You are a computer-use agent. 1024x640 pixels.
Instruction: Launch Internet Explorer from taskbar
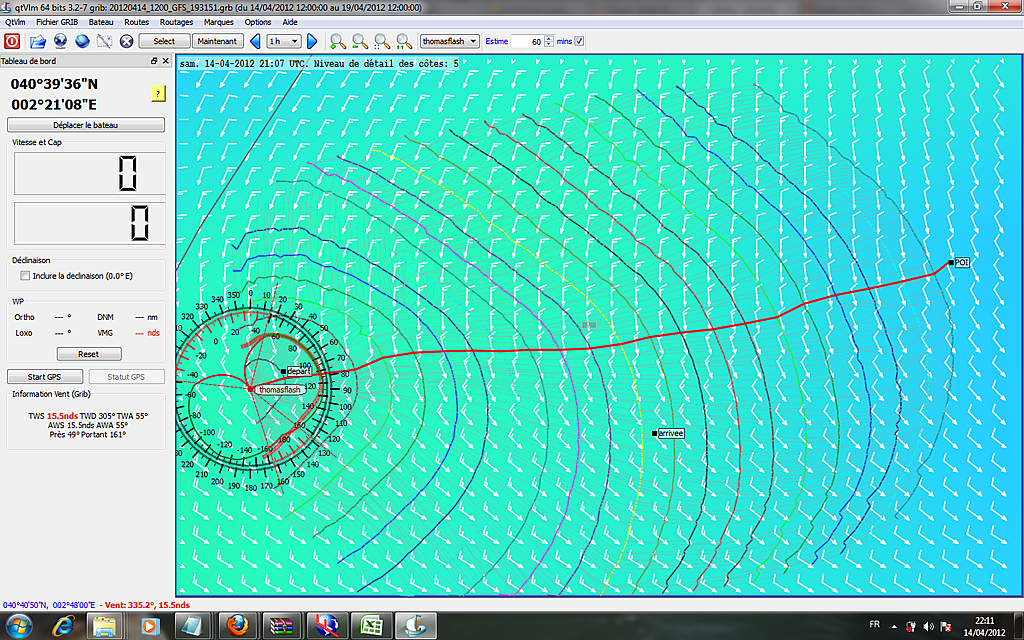(x=63, y=627)
